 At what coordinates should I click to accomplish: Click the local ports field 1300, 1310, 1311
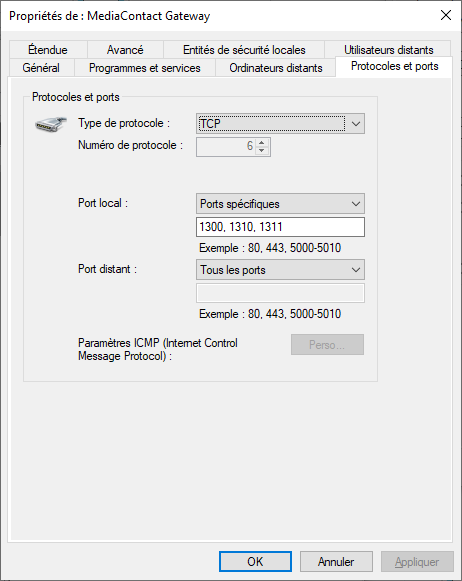pyautogui.click(x=280, y=227)
